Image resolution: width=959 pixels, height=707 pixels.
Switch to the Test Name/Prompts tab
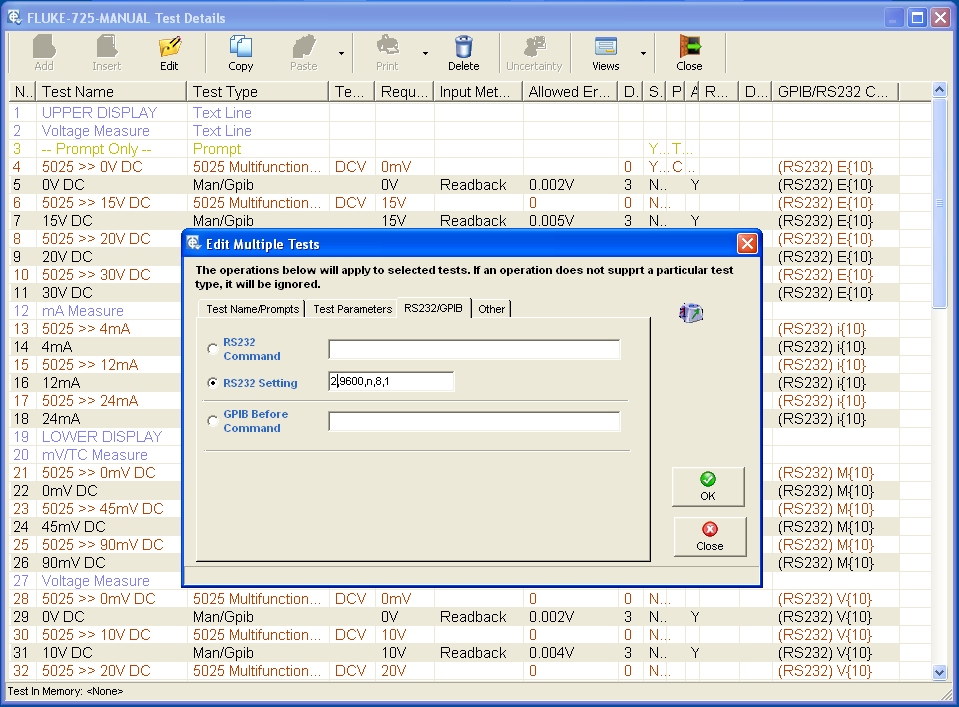click(x=252, y=309)
